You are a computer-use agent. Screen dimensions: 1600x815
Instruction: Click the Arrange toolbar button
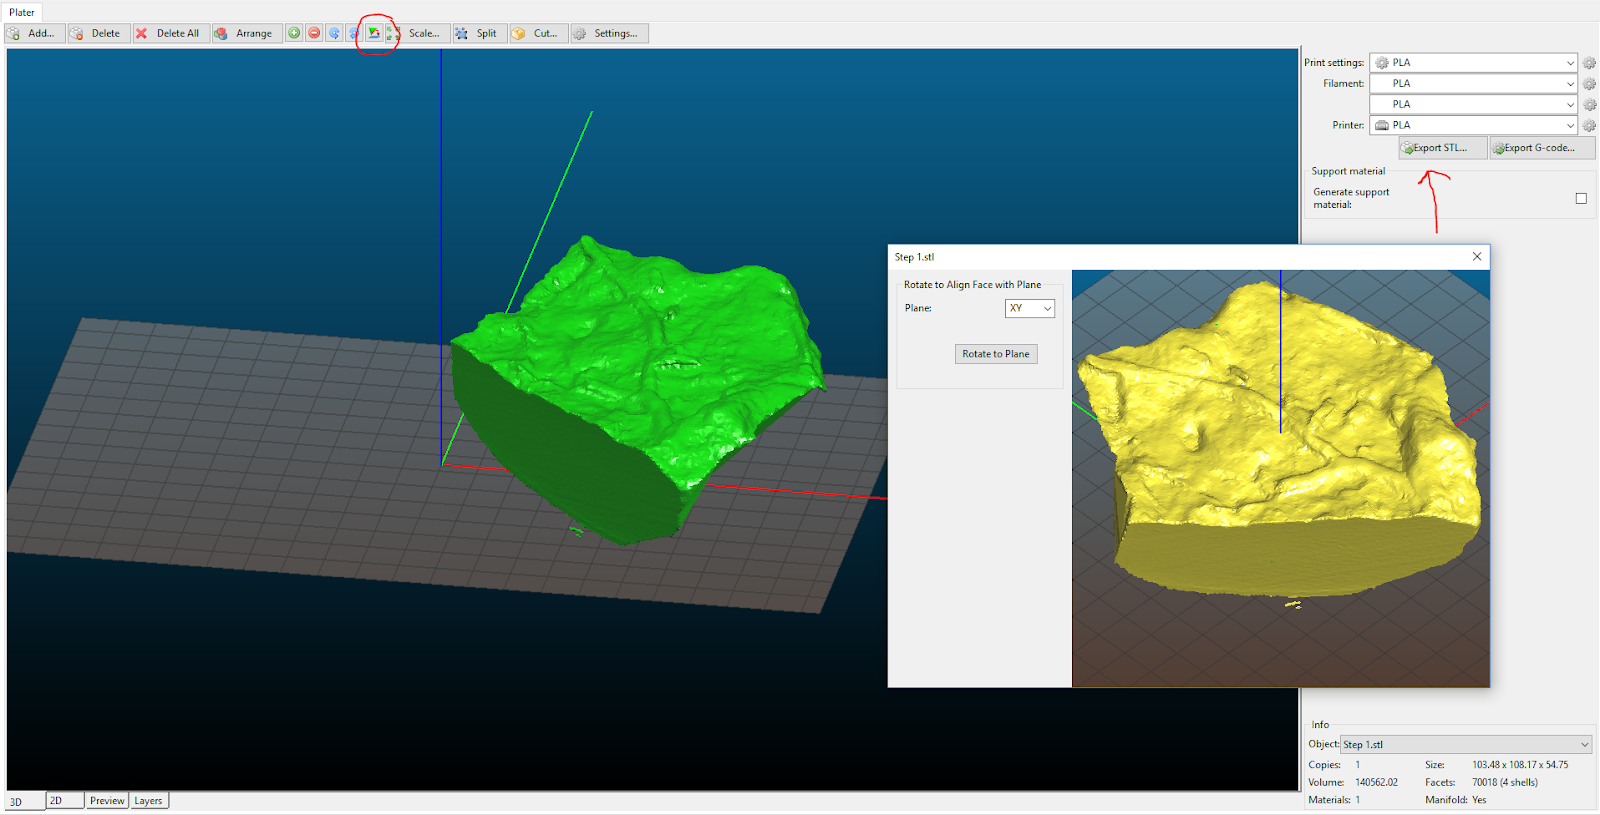pyautogui.click(x=246, y=33)
